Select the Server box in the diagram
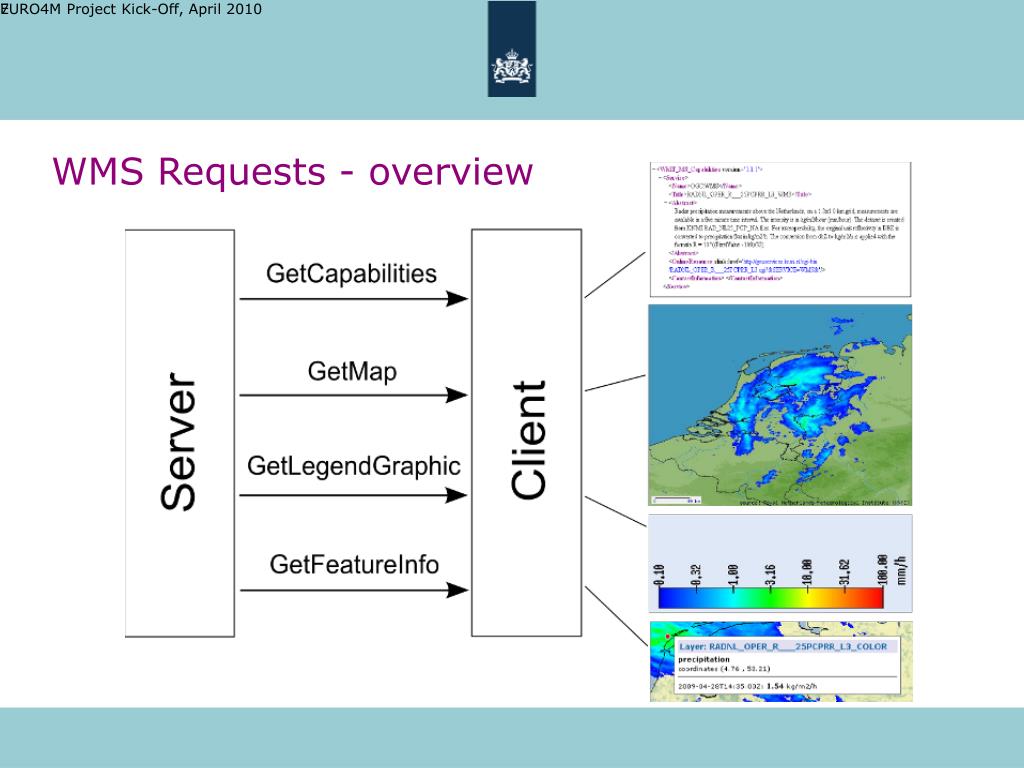 point(180,433)
